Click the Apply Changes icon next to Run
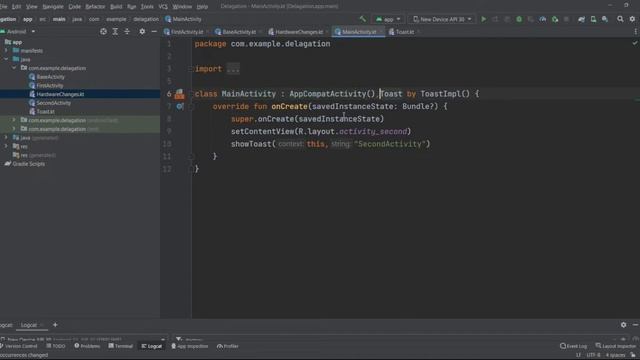Image resolution: width=640 pixels, height=360 pixels. 495,19
